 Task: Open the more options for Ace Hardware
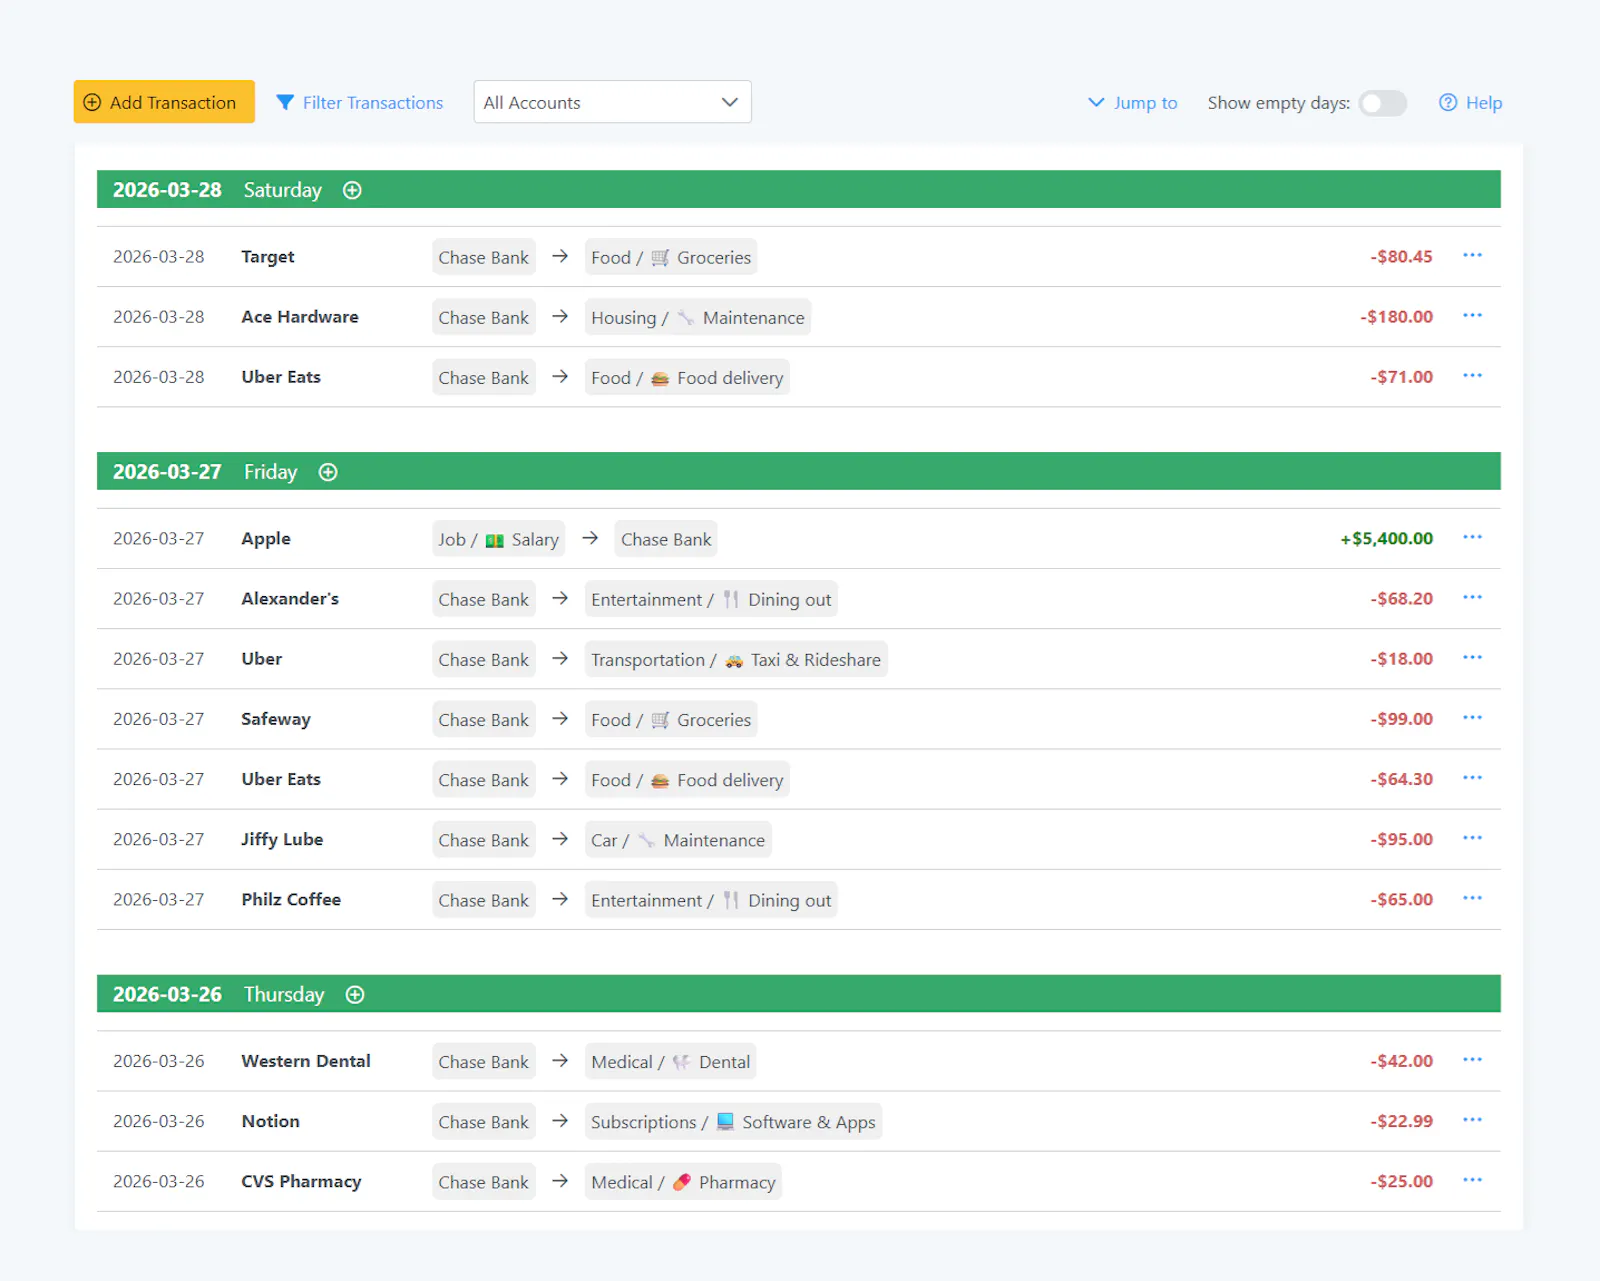point(1472,316)
